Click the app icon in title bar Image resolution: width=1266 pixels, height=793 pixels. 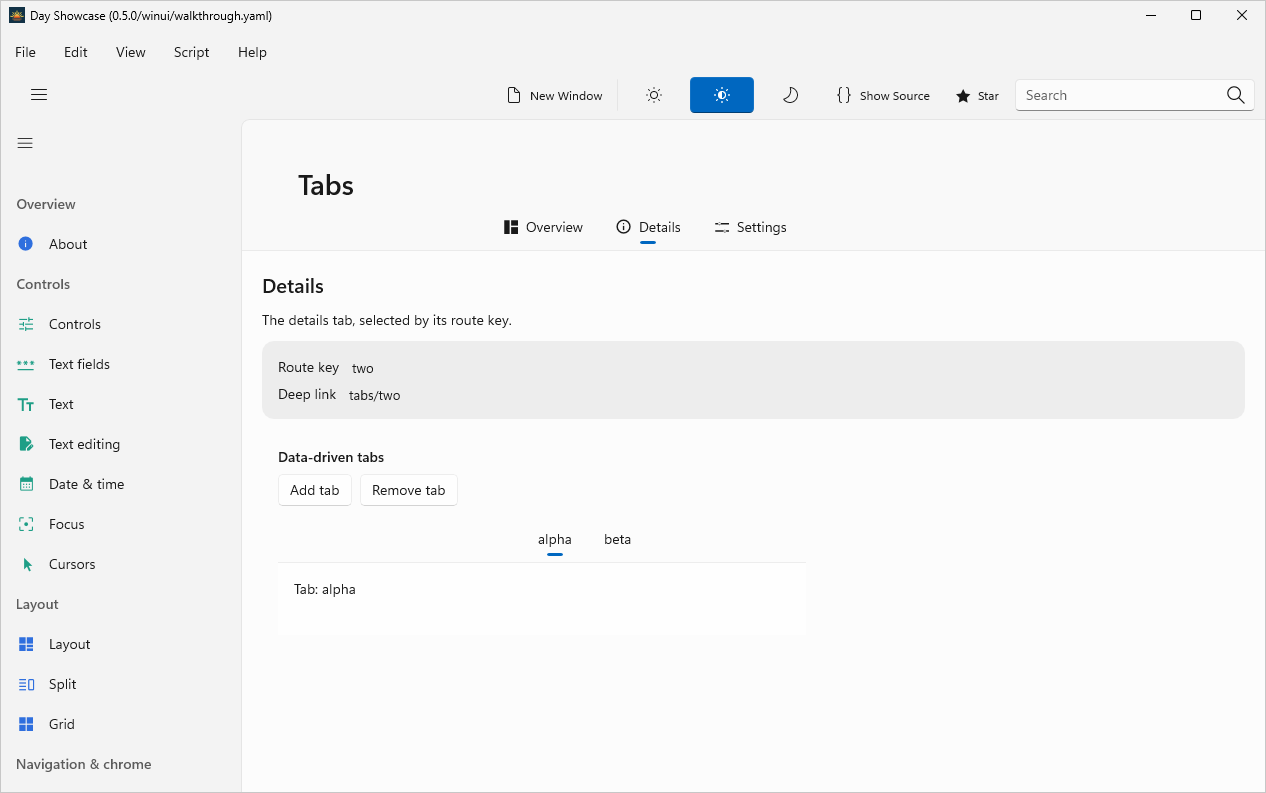point(17,15)
